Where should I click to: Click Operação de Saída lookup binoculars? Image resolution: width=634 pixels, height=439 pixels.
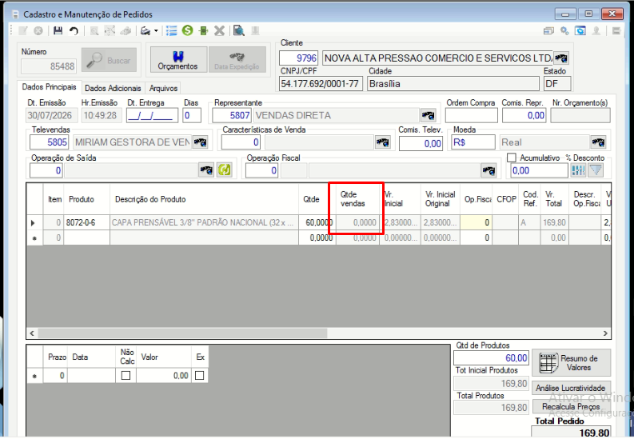[206, 170]
